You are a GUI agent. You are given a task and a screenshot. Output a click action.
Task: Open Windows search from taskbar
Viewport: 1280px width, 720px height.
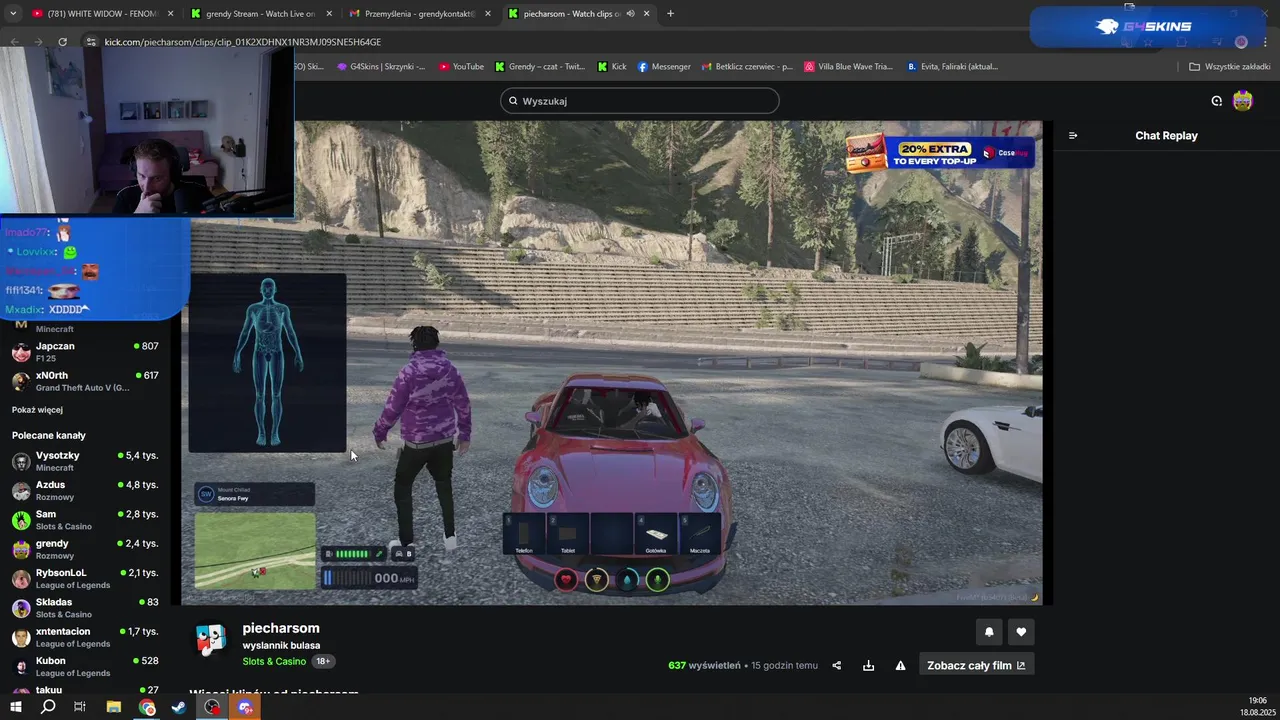48,707
